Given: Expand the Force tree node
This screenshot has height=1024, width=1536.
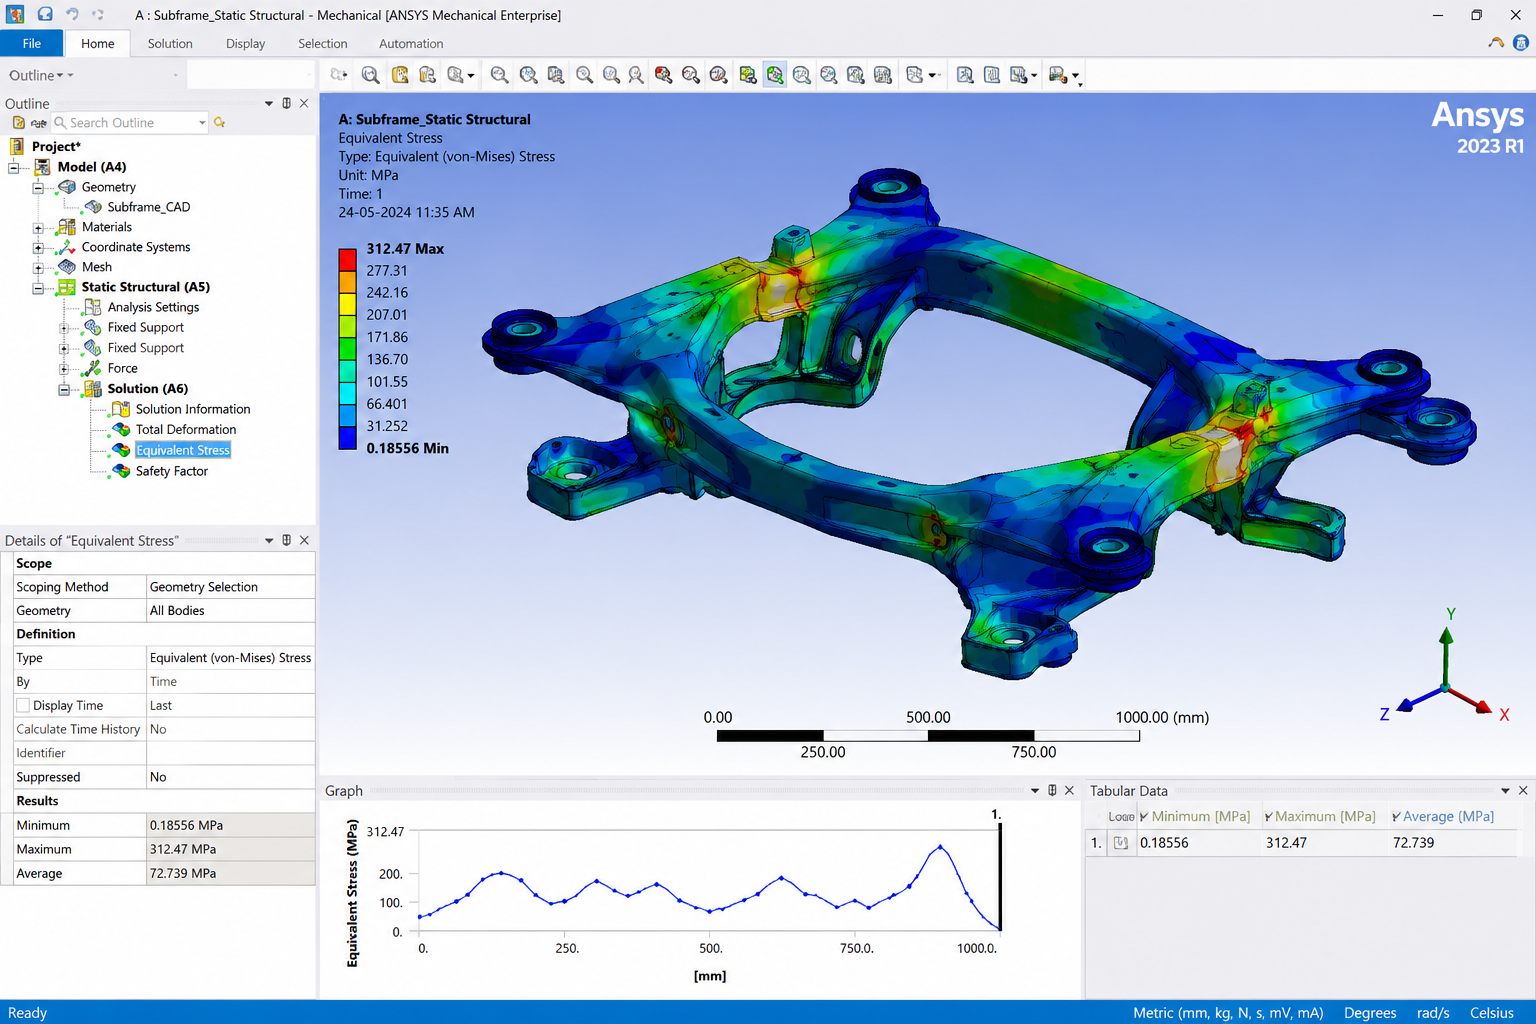Looking at the screenshot, I should pyautogui.click(x=64, y=368).
